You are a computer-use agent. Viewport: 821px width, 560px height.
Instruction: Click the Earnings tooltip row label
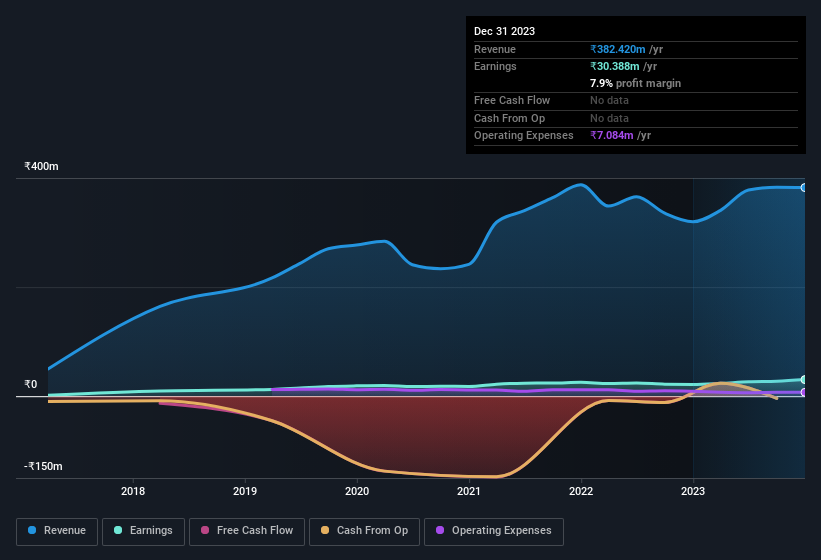click(495, 66)
